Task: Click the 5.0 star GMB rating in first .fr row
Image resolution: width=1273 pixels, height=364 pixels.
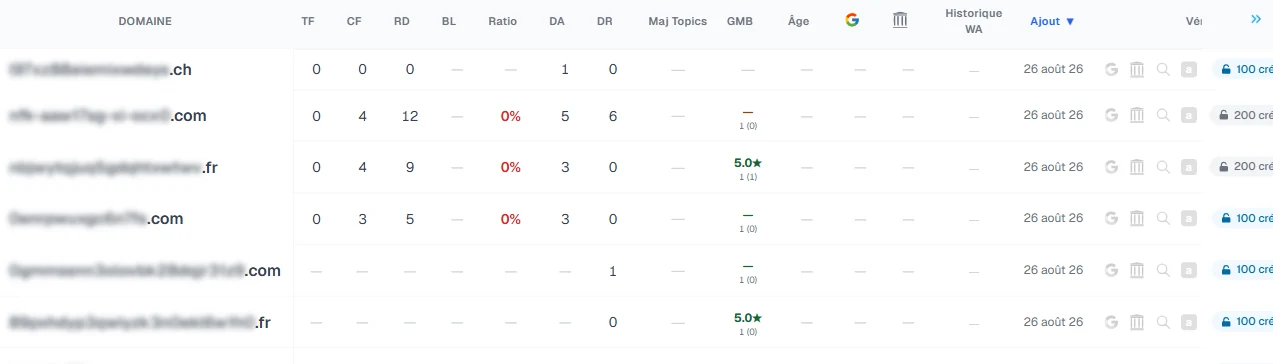Action: [x=748, y=162]
